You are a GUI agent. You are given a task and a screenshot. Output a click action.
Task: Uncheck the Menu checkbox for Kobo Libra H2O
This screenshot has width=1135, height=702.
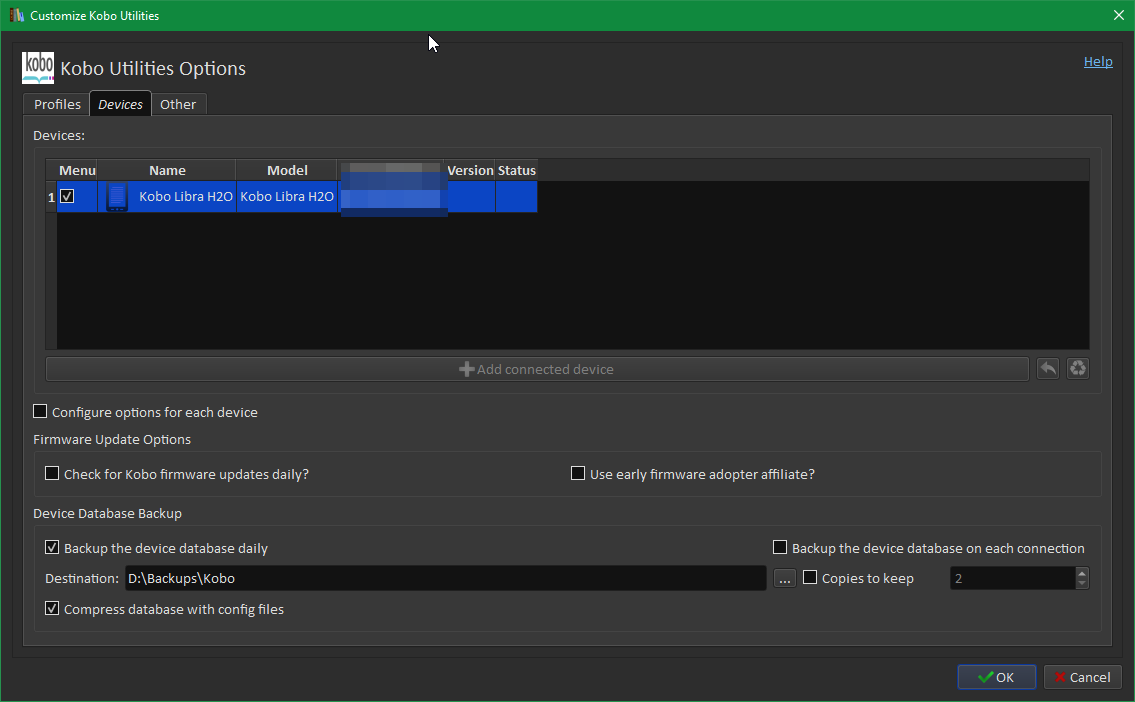pyautogui.click(x=67, y=196)
